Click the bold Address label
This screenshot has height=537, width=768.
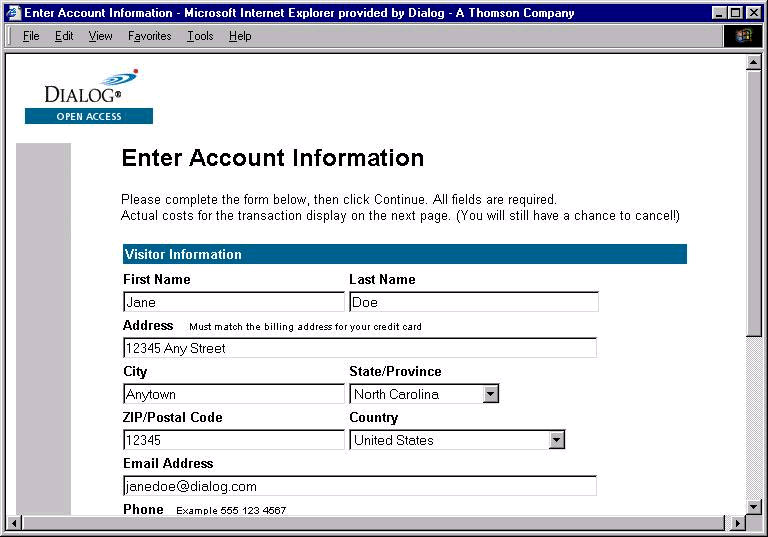click(148, 325)
